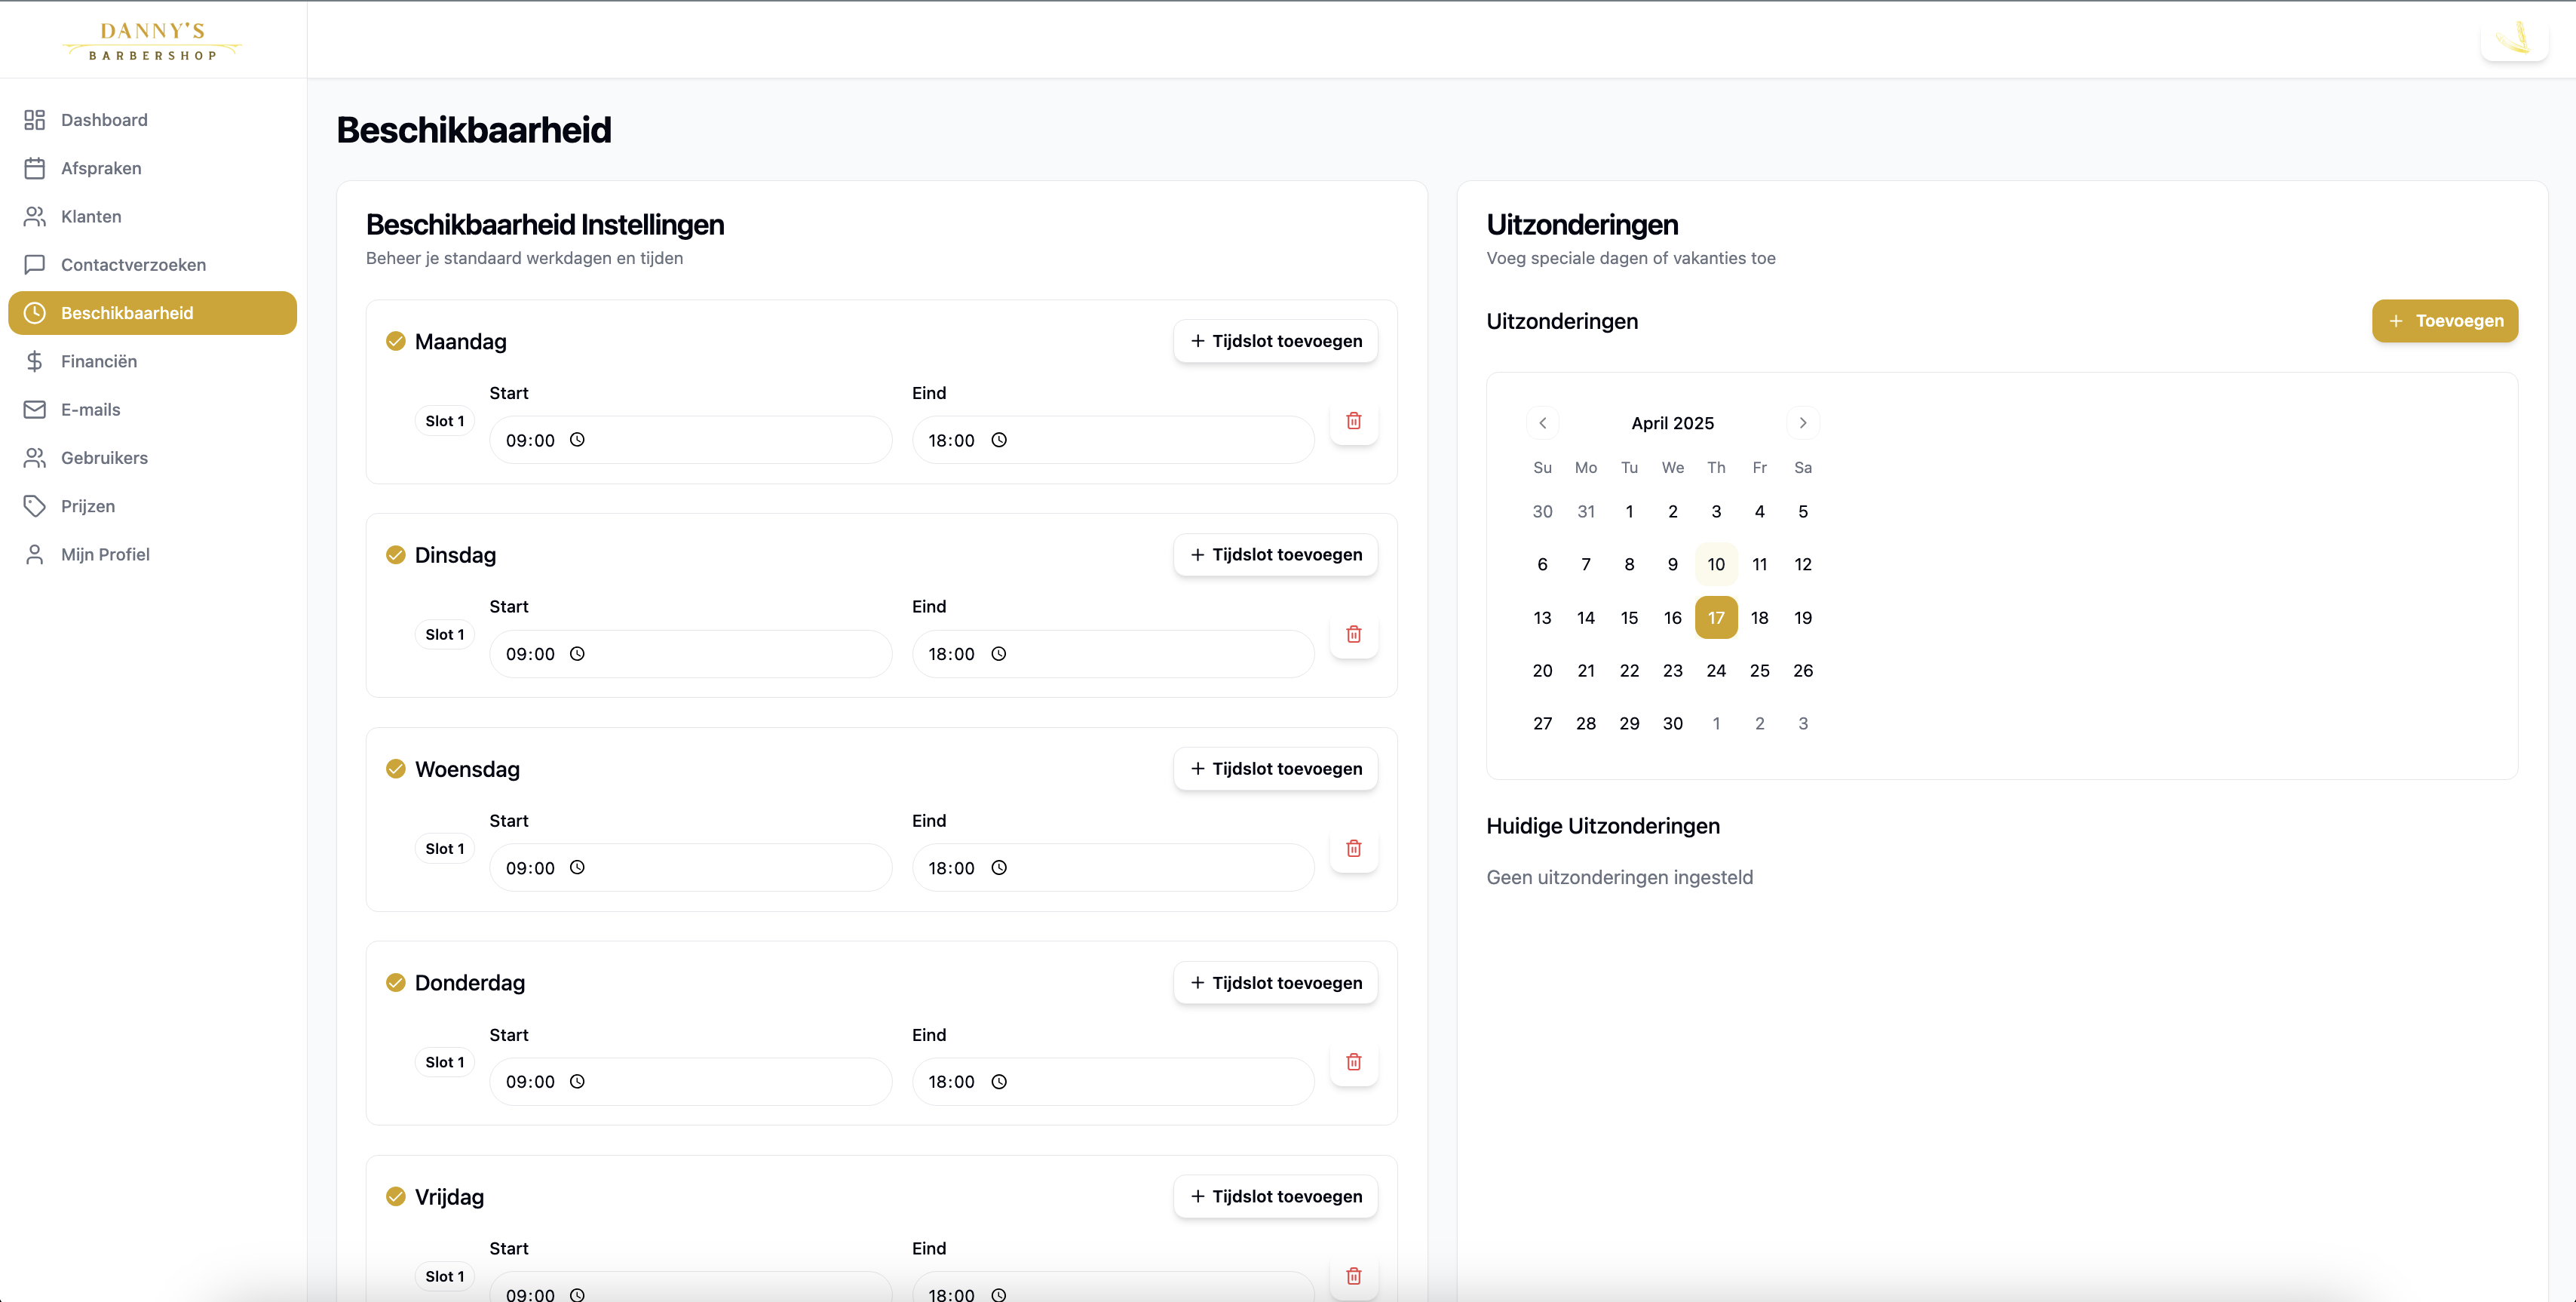Click the Contactverzoeken chat bubble icon
This screenshot has height=1302, width=2576.
[x=34, y=264]
